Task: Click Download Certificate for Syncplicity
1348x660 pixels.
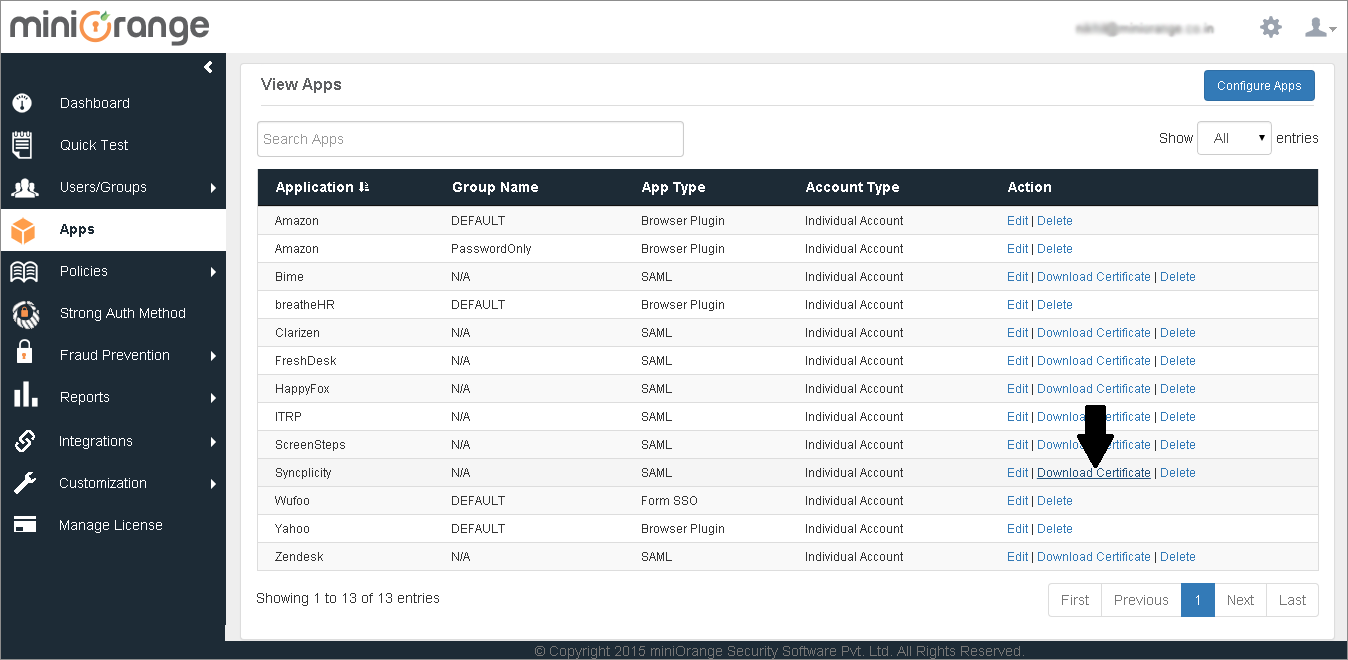Action: tap(1094, 473)
